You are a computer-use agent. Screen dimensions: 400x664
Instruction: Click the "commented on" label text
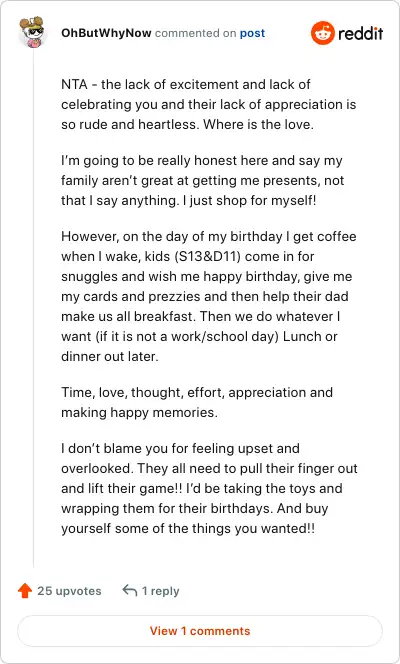[196, 33]
